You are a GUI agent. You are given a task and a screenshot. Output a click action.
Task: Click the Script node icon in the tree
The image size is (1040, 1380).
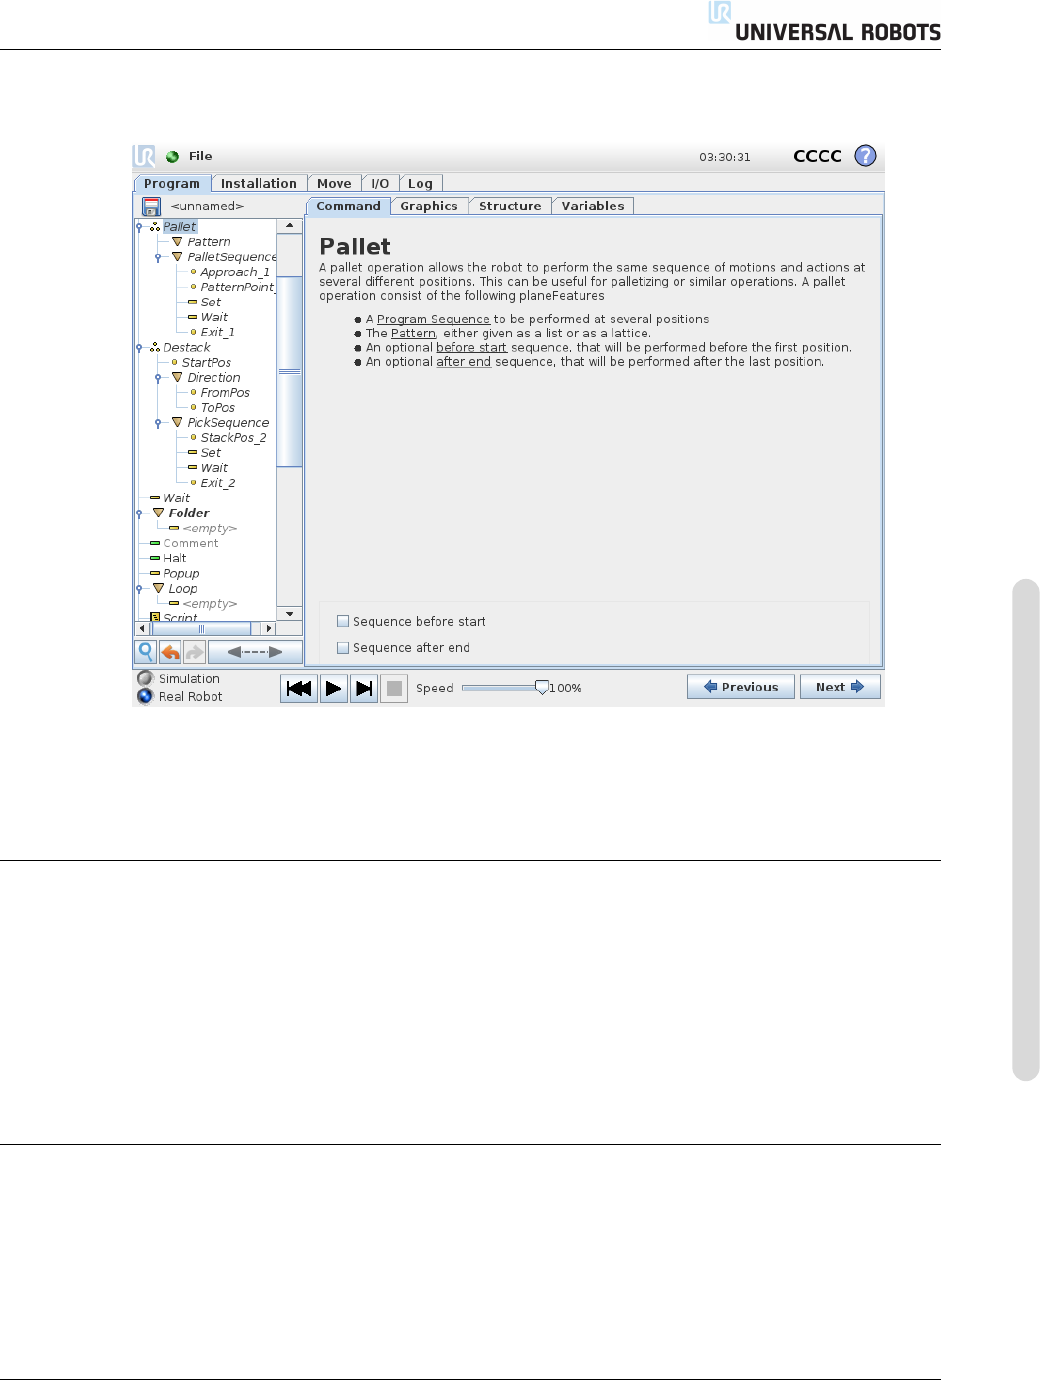click(155, 618)
